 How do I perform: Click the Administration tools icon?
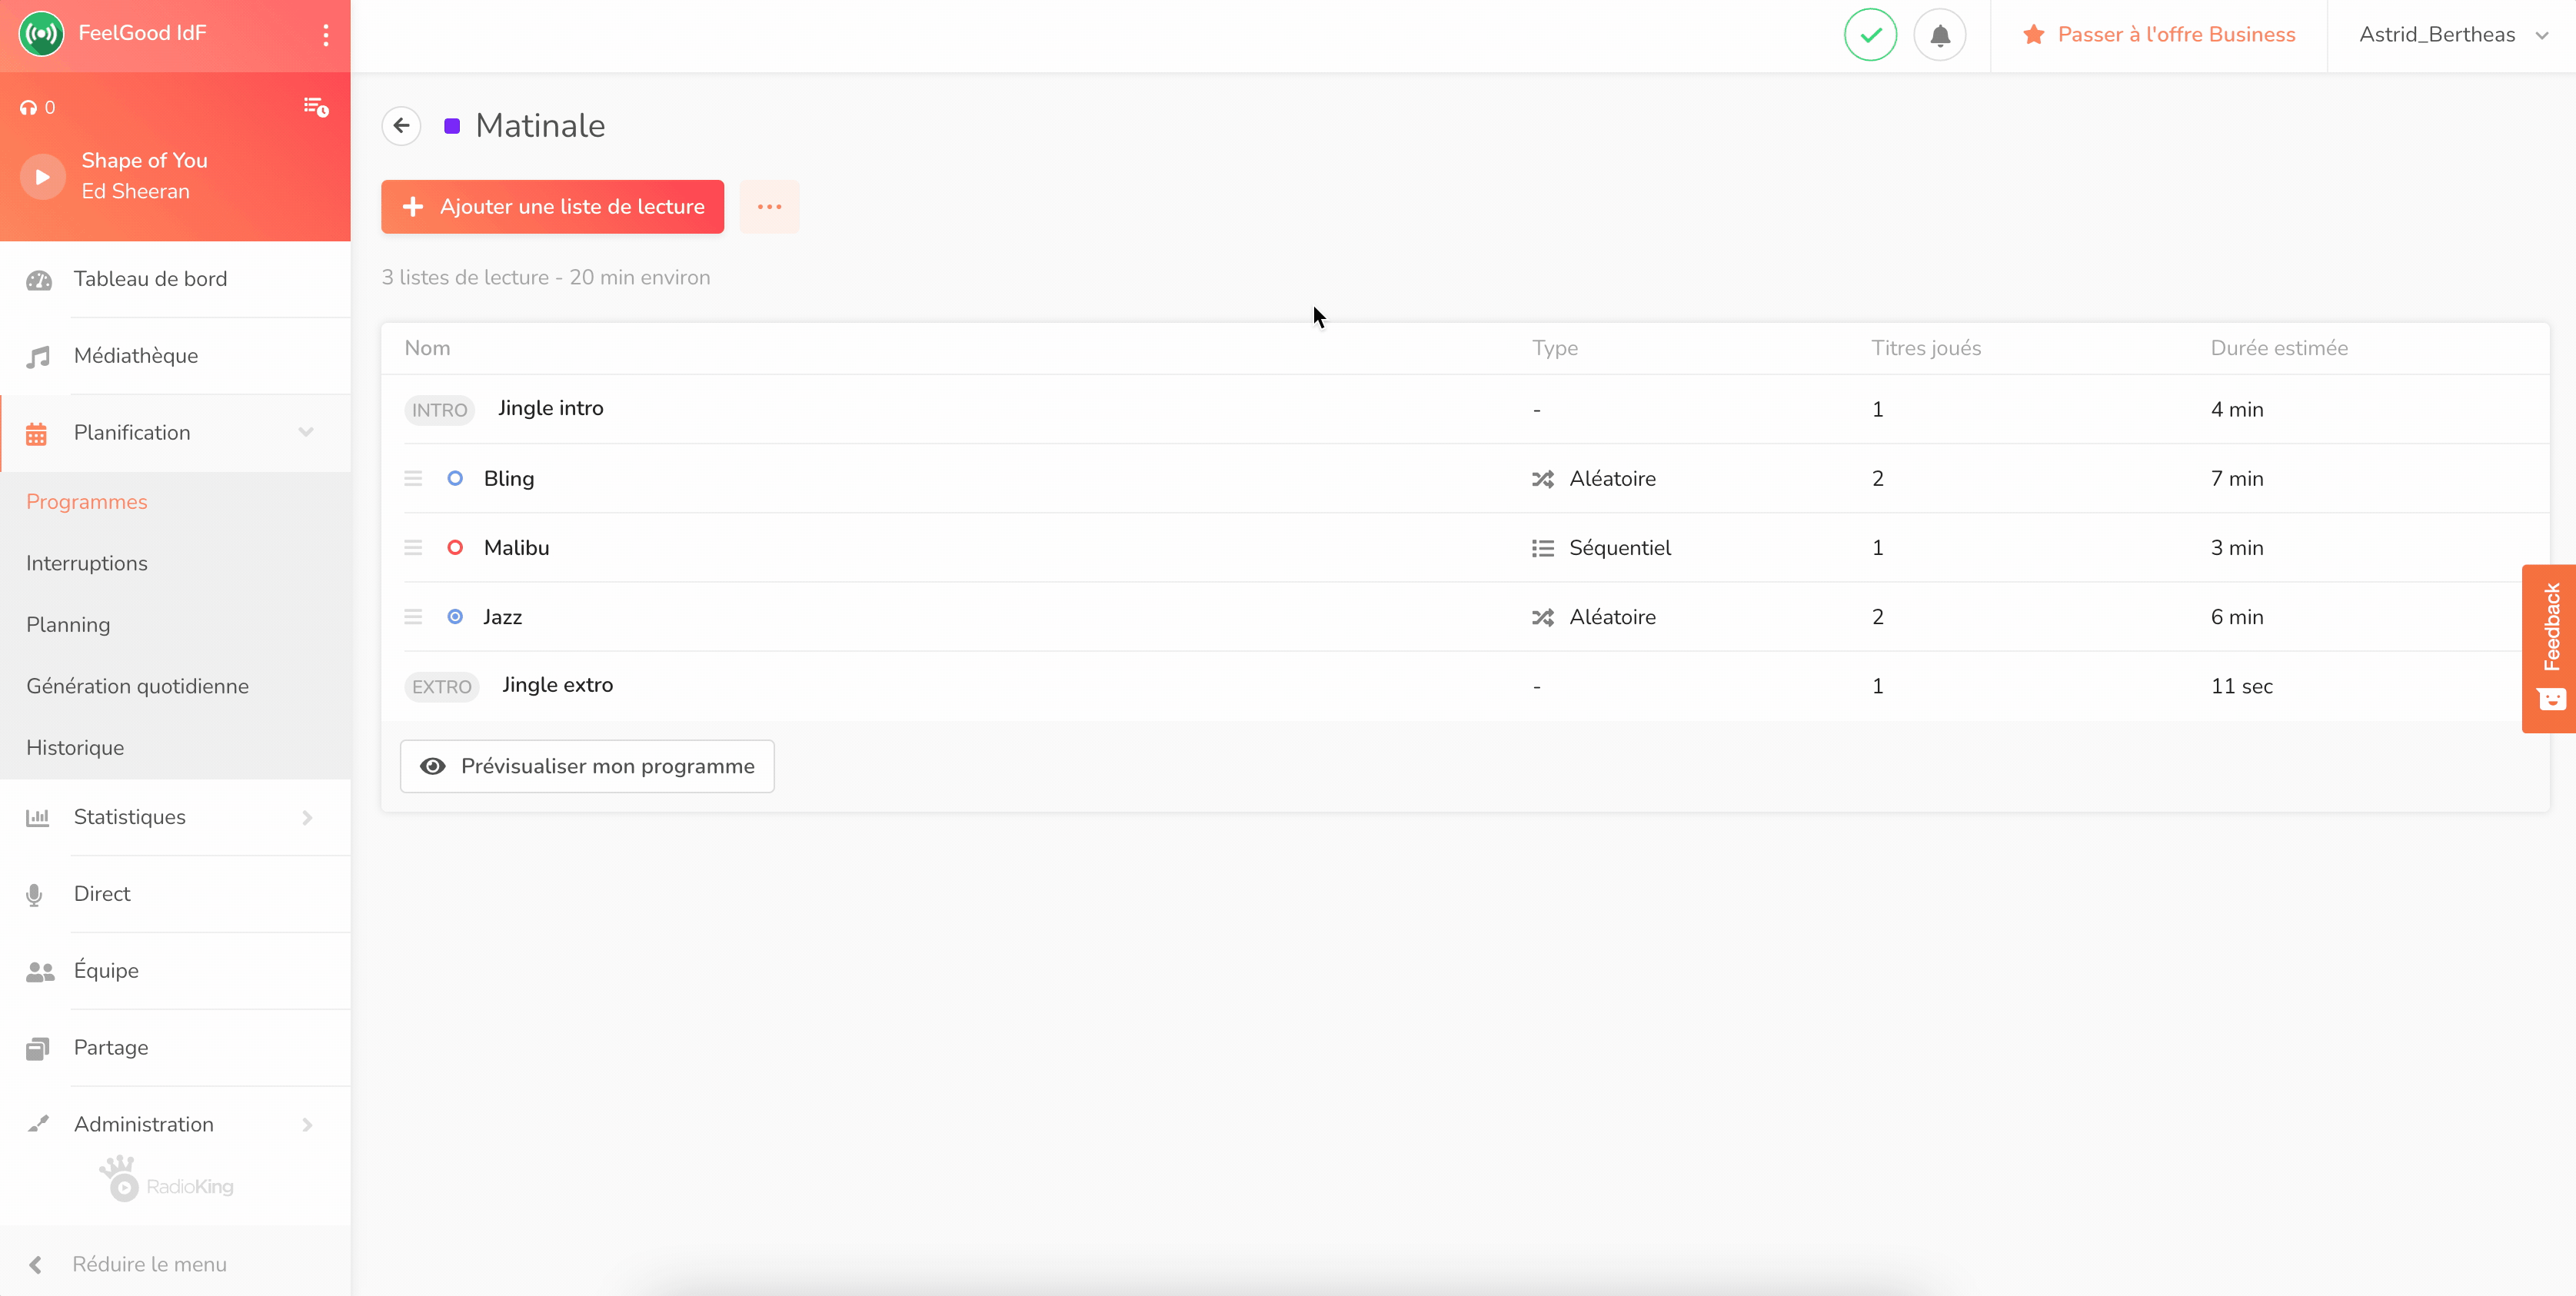click(38, 1124)
